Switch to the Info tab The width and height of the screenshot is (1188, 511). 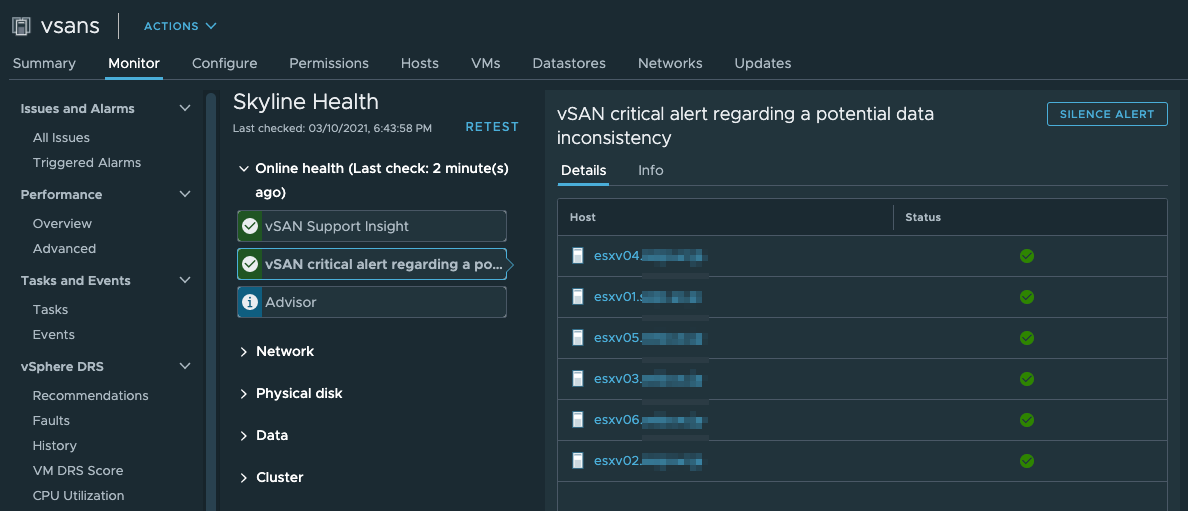coord(650,170)
